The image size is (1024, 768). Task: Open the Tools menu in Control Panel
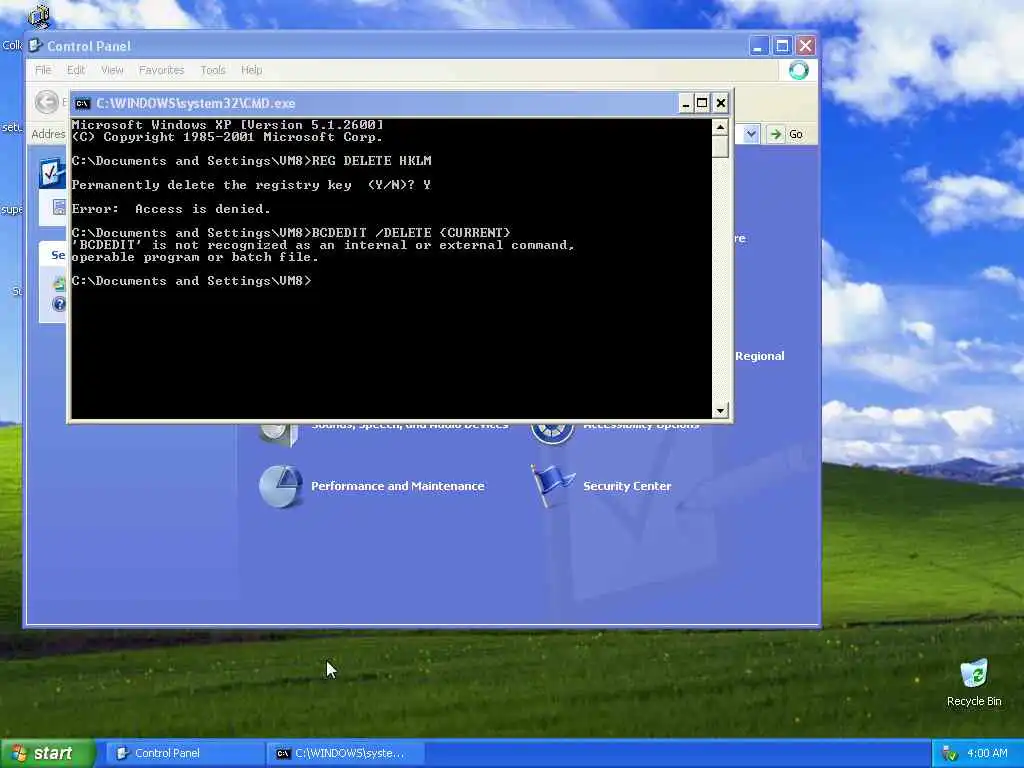pos(213,70)
